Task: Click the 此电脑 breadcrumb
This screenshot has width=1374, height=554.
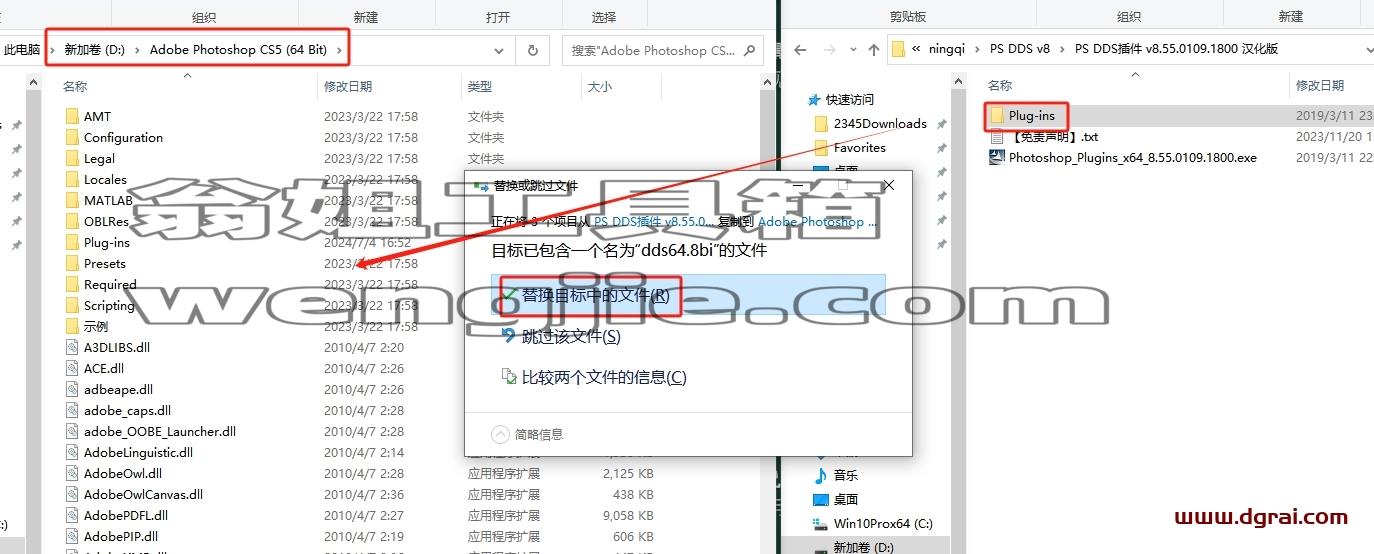Action: click(x=22, y=49)
